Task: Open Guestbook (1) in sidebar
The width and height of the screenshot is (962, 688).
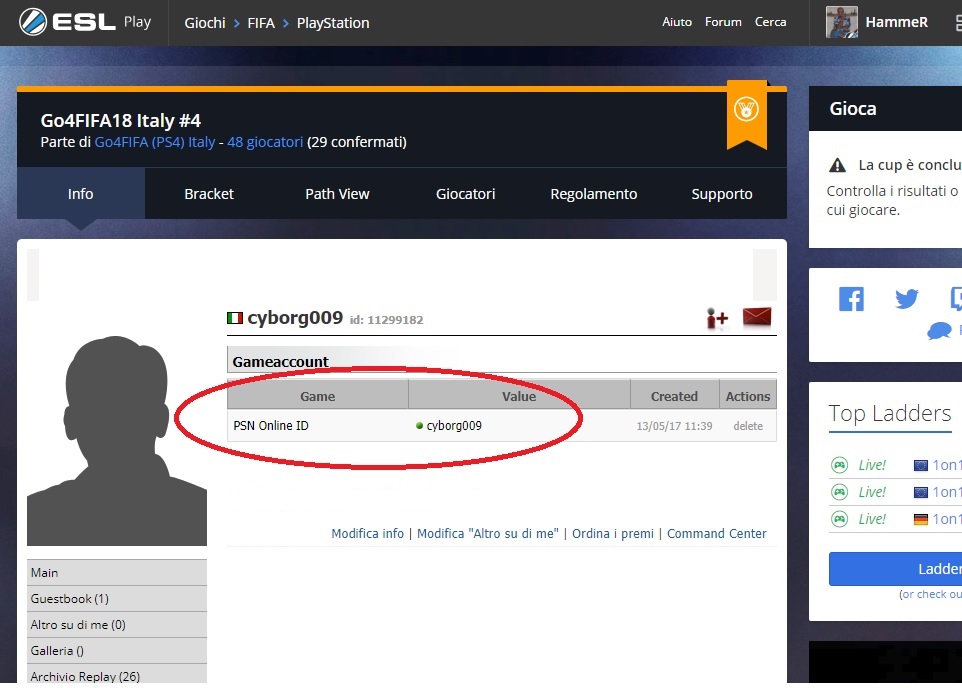Action: pyautogui.click(x=117, y=599)
